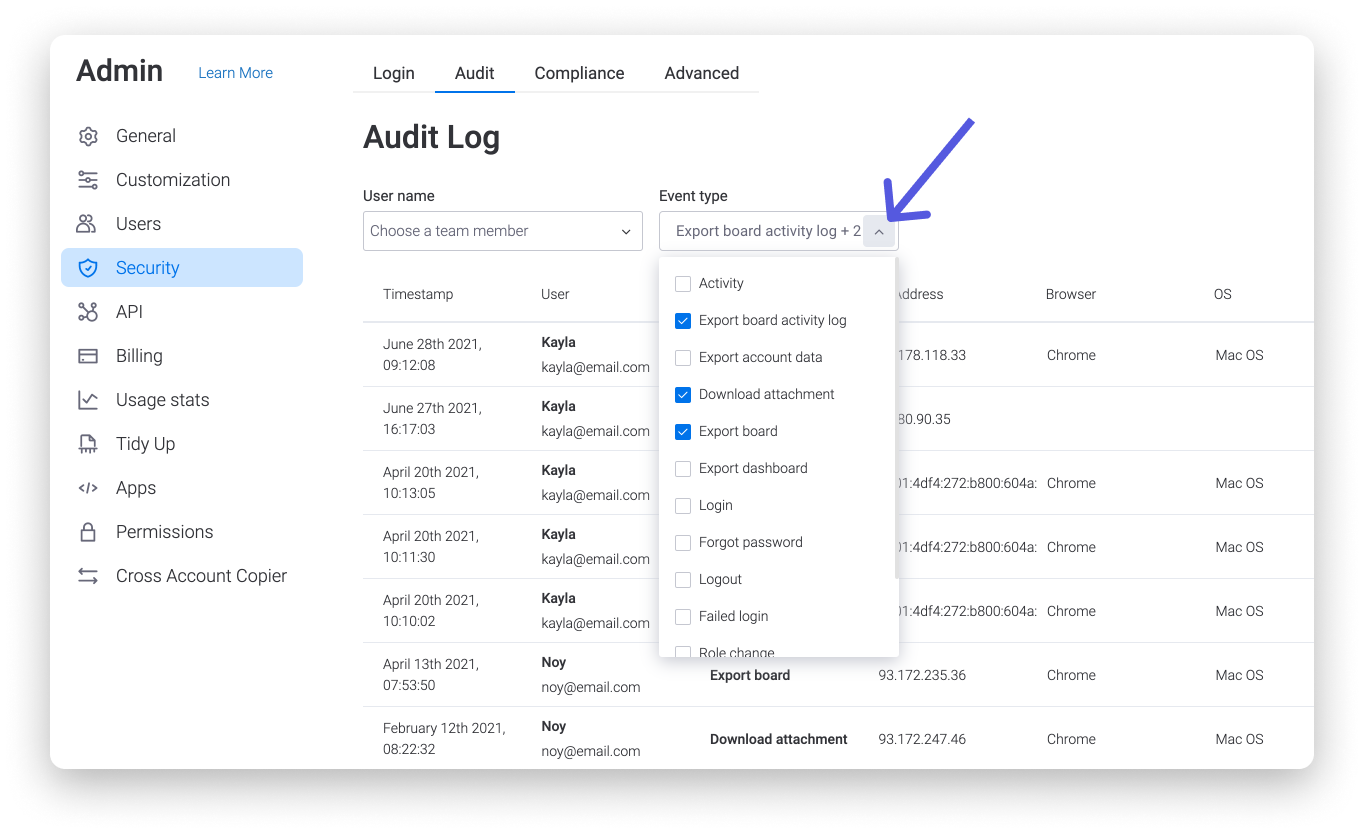The height and width of the screenshot is (834, 1364).
Task: Click the Usage stats chart icon
Action: [x=88, y=400]
